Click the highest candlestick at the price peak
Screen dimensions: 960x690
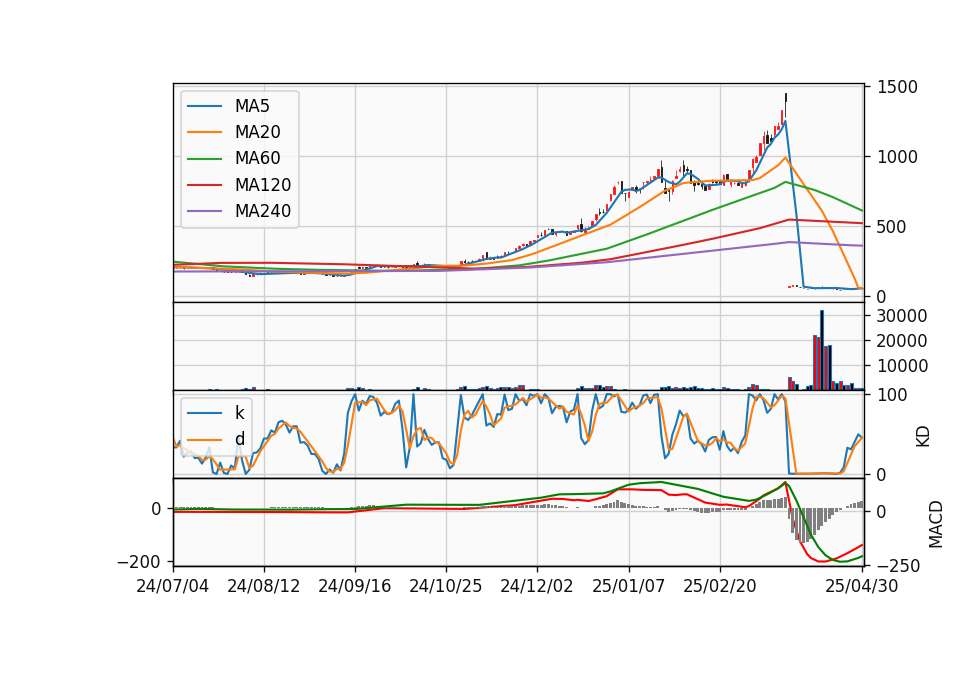click(786, 105)
